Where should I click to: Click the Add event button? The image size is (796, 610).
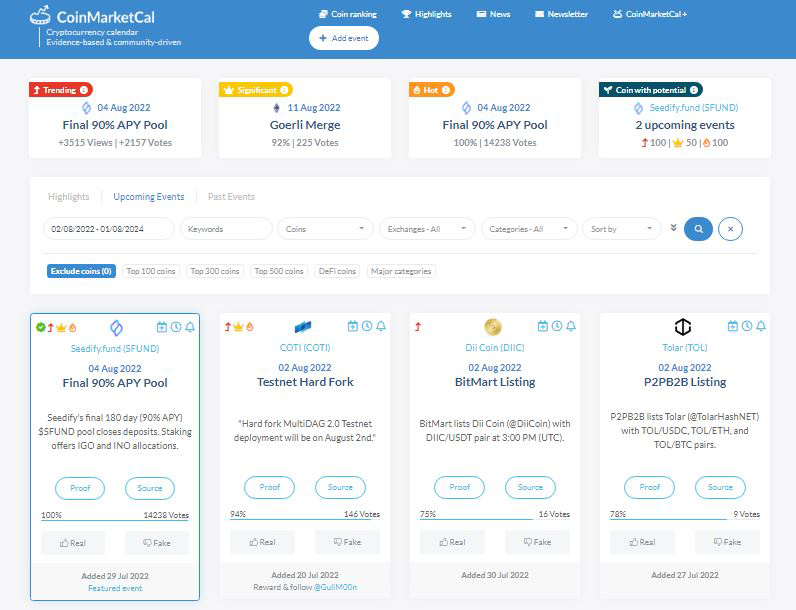tap(344, 38)
